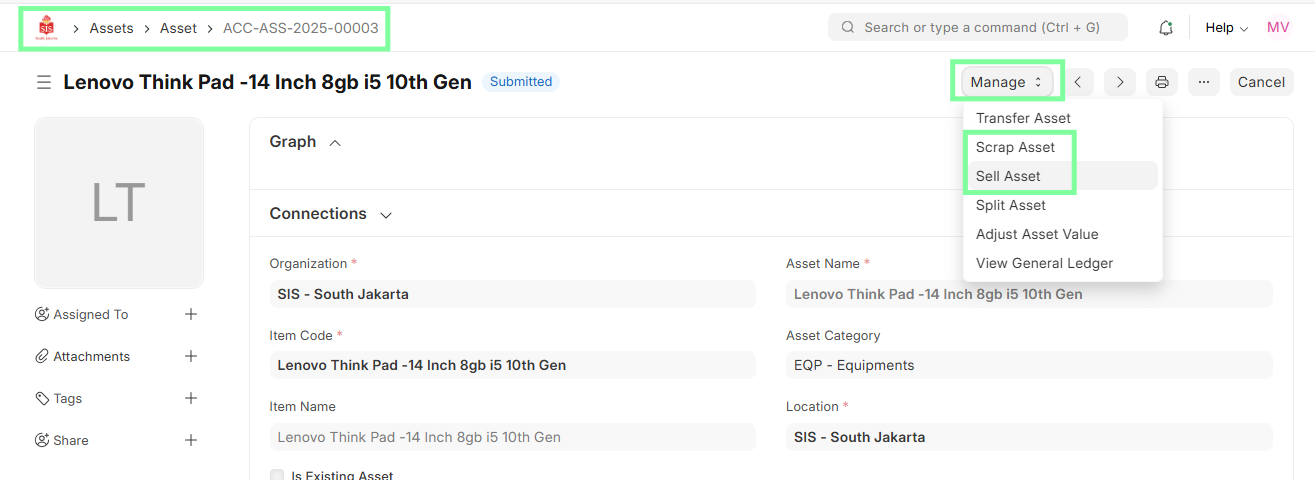Choose Sell Asset menu option

(1008, 176)
